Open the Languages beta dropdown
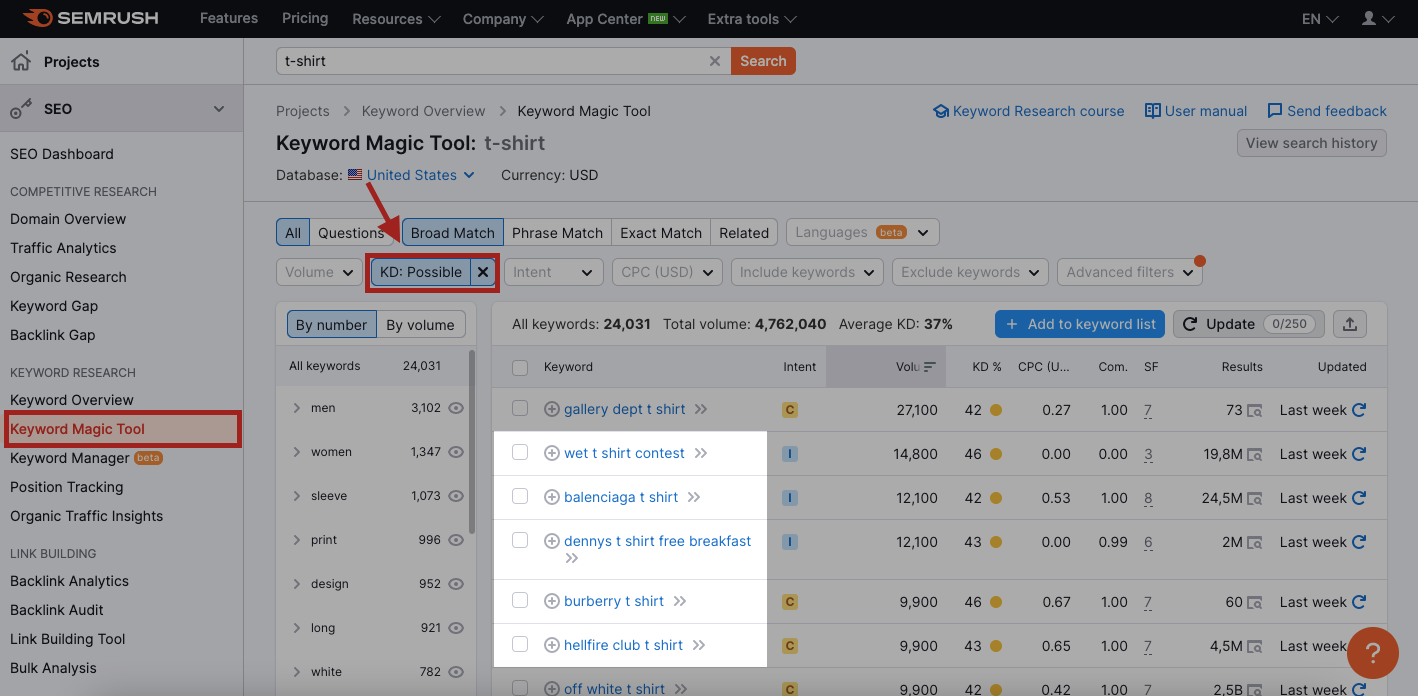This screenshot has height=696, width=1418. (863, 232)
